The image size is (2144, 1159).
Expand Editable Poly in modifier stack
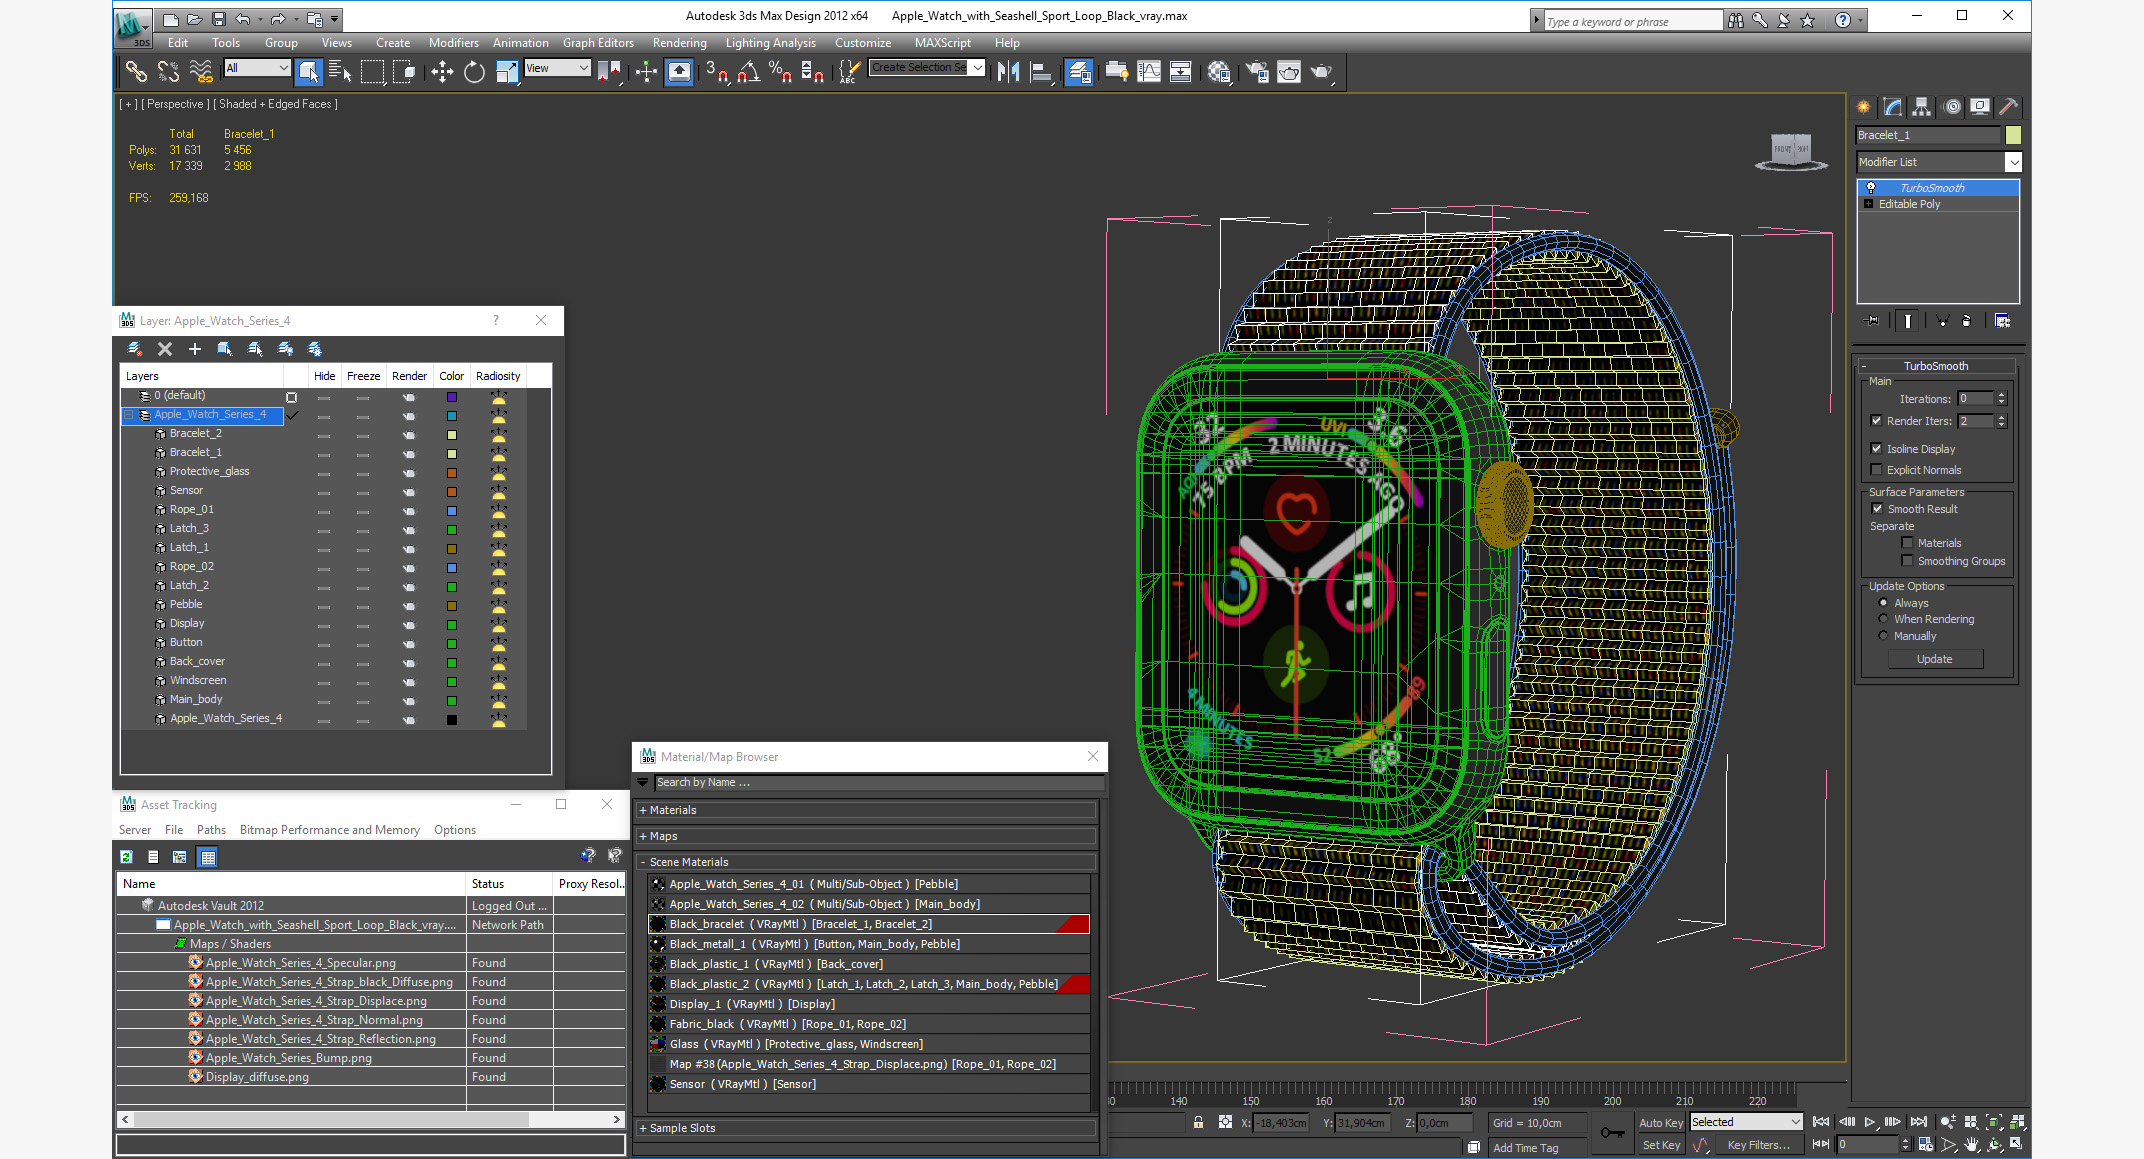click(1868, 204)
